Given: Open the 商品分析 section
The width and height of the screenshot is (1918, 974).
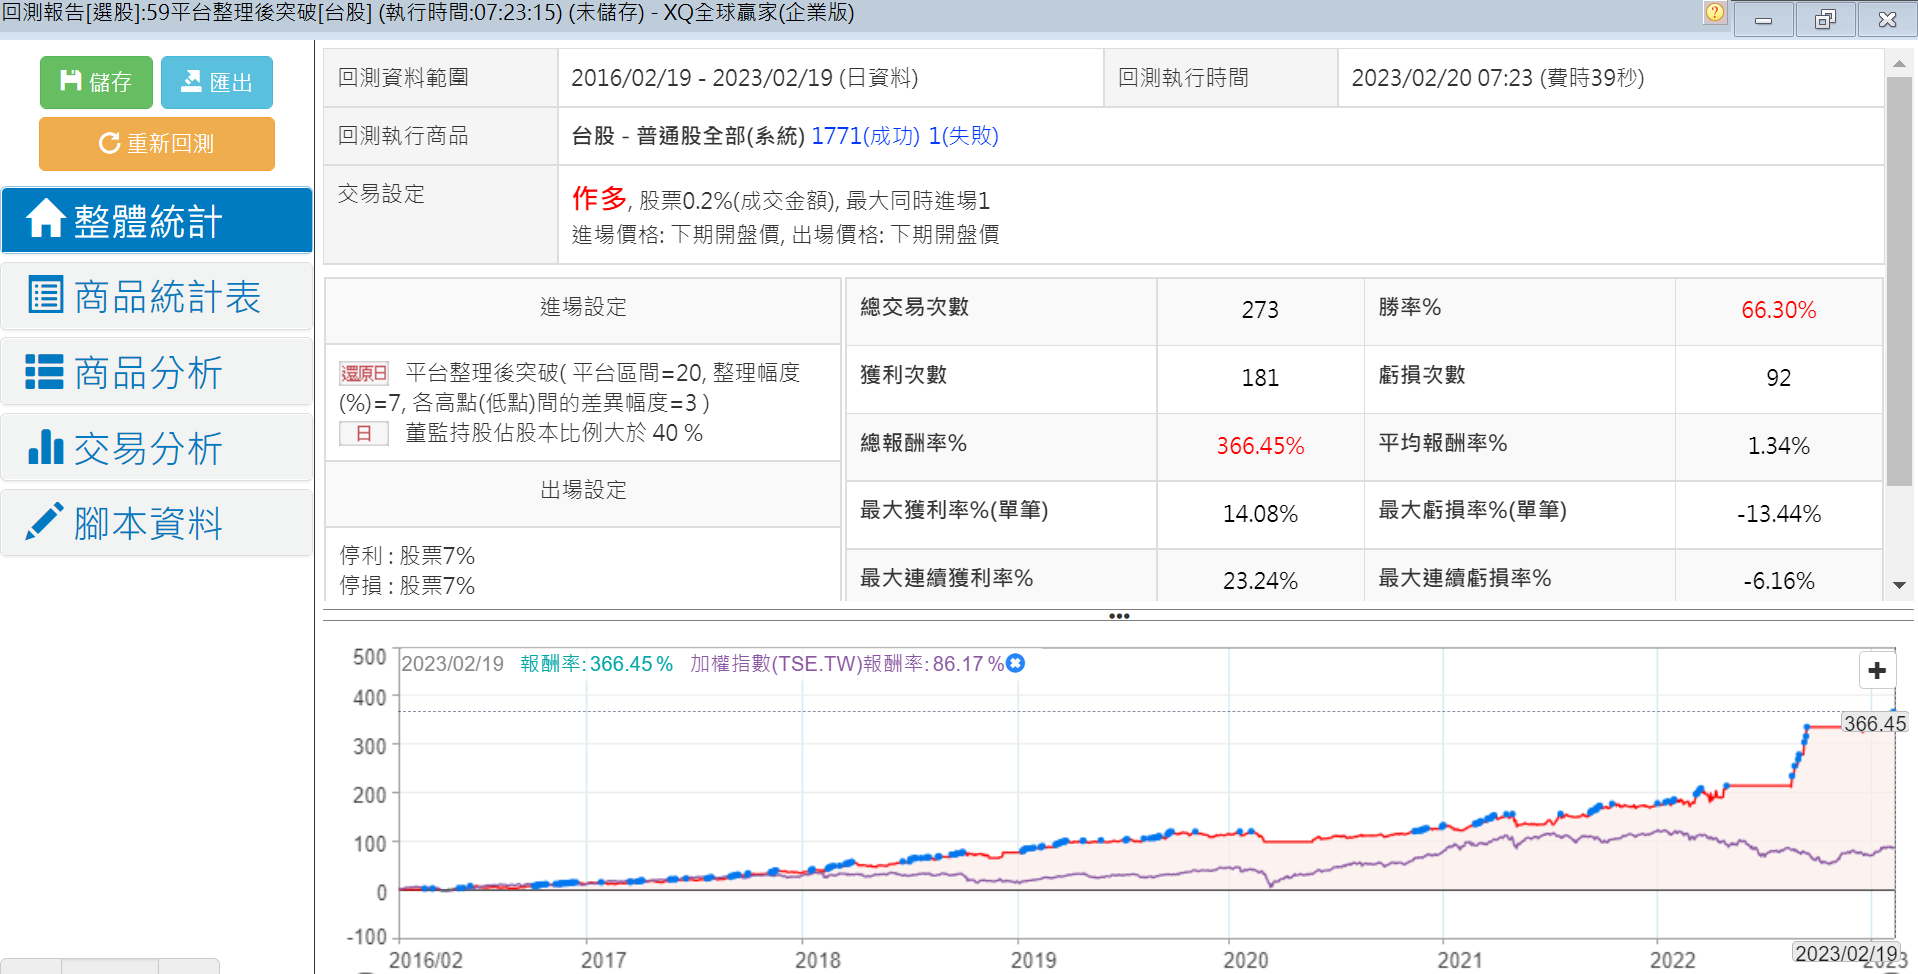Looking at the screenshot, I should click(157, 372).
